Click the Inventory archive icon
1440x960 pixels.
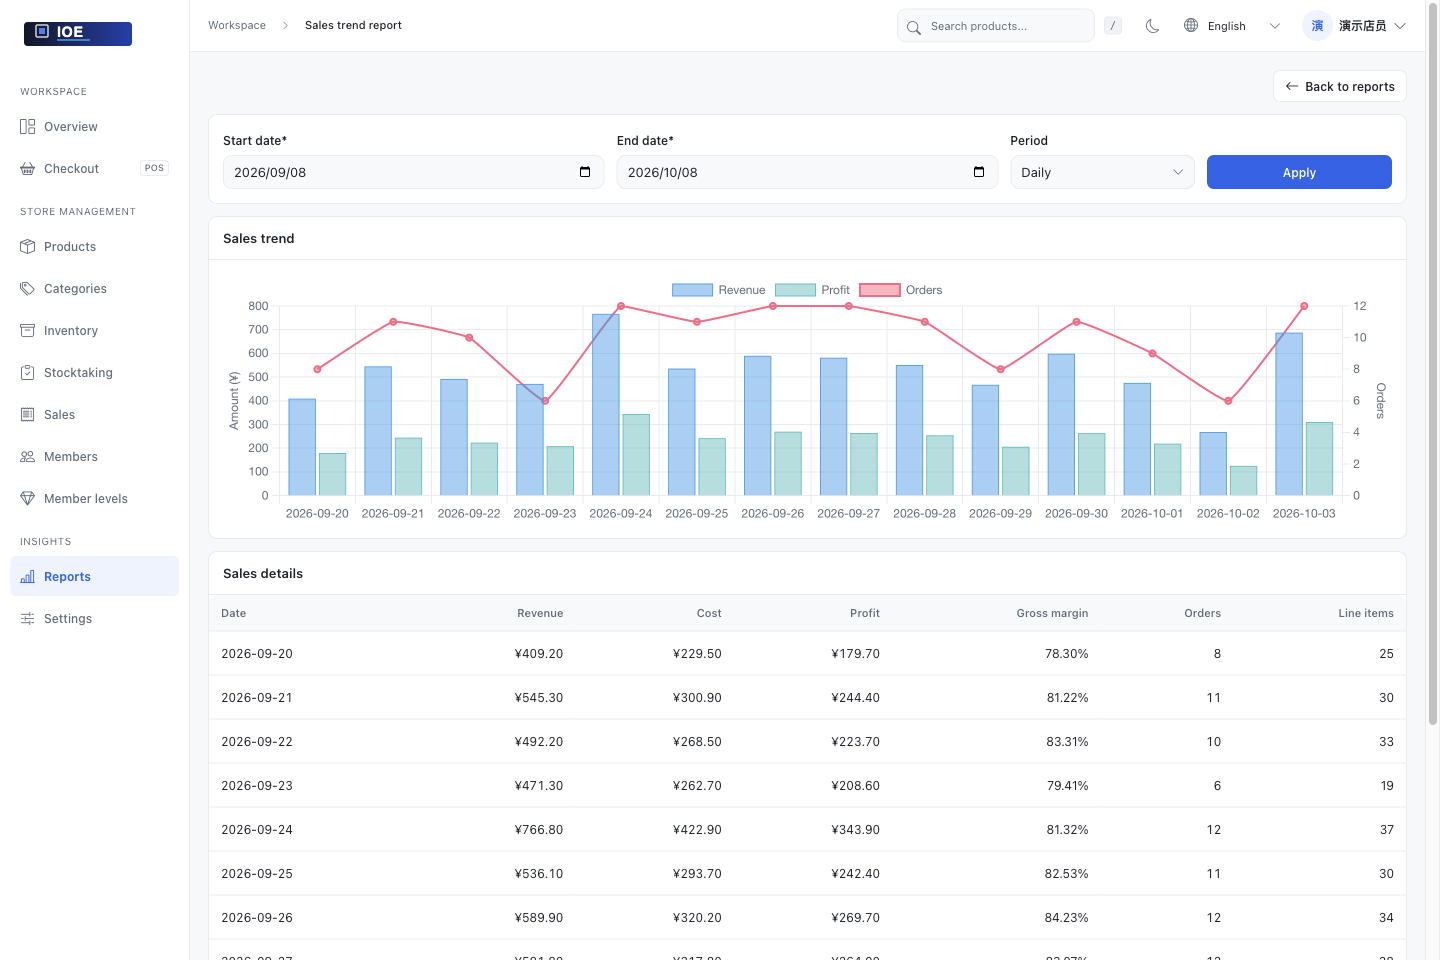(28, 331)
